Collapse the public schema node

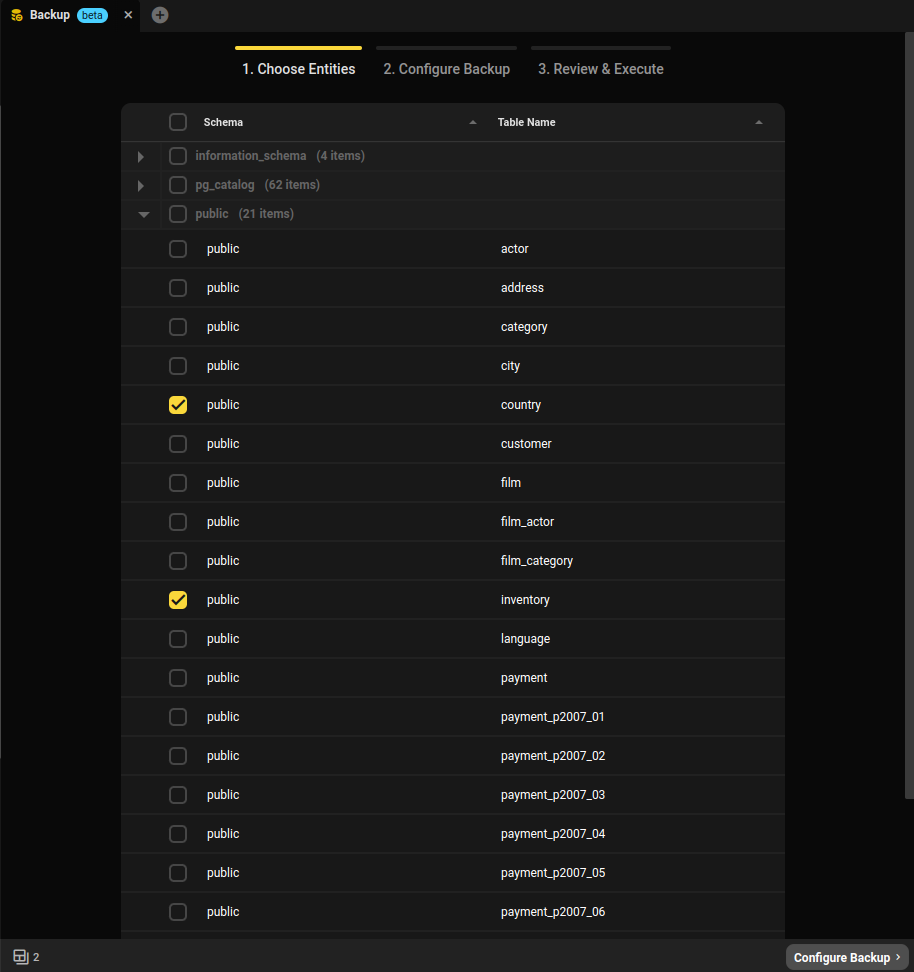click(142, 213)
